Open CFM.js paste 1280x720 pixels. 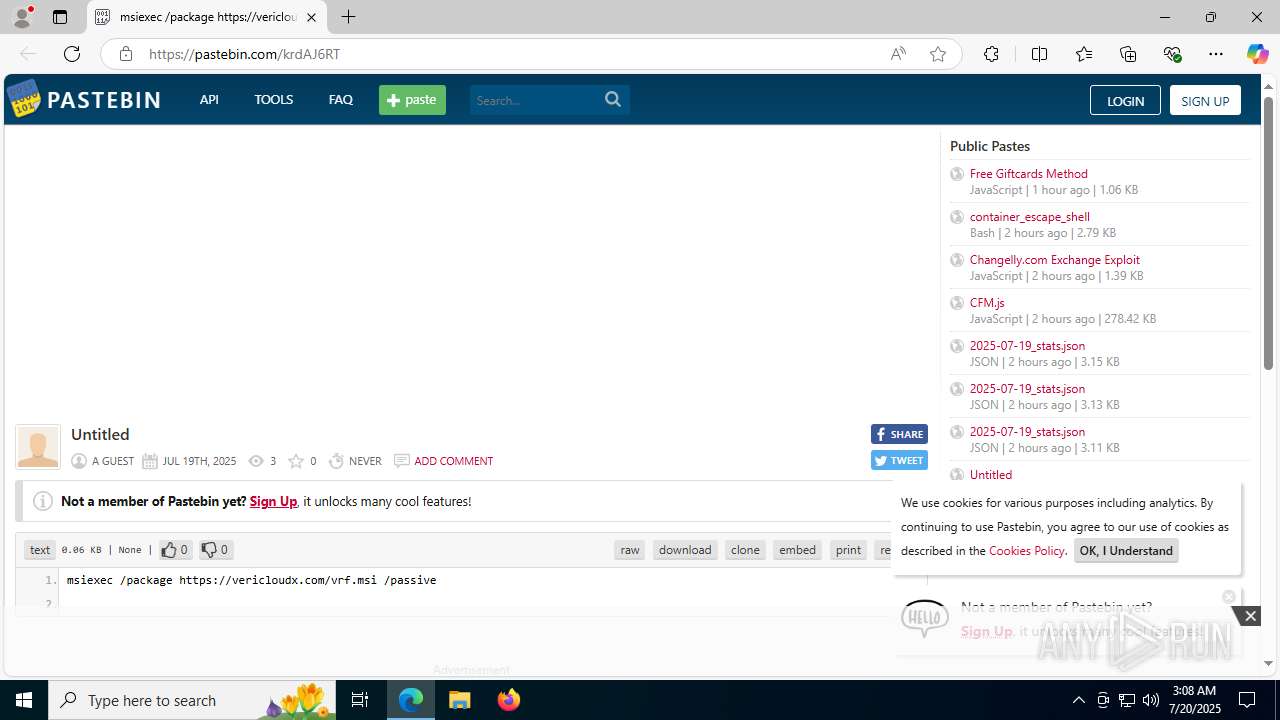coord(987,302)
